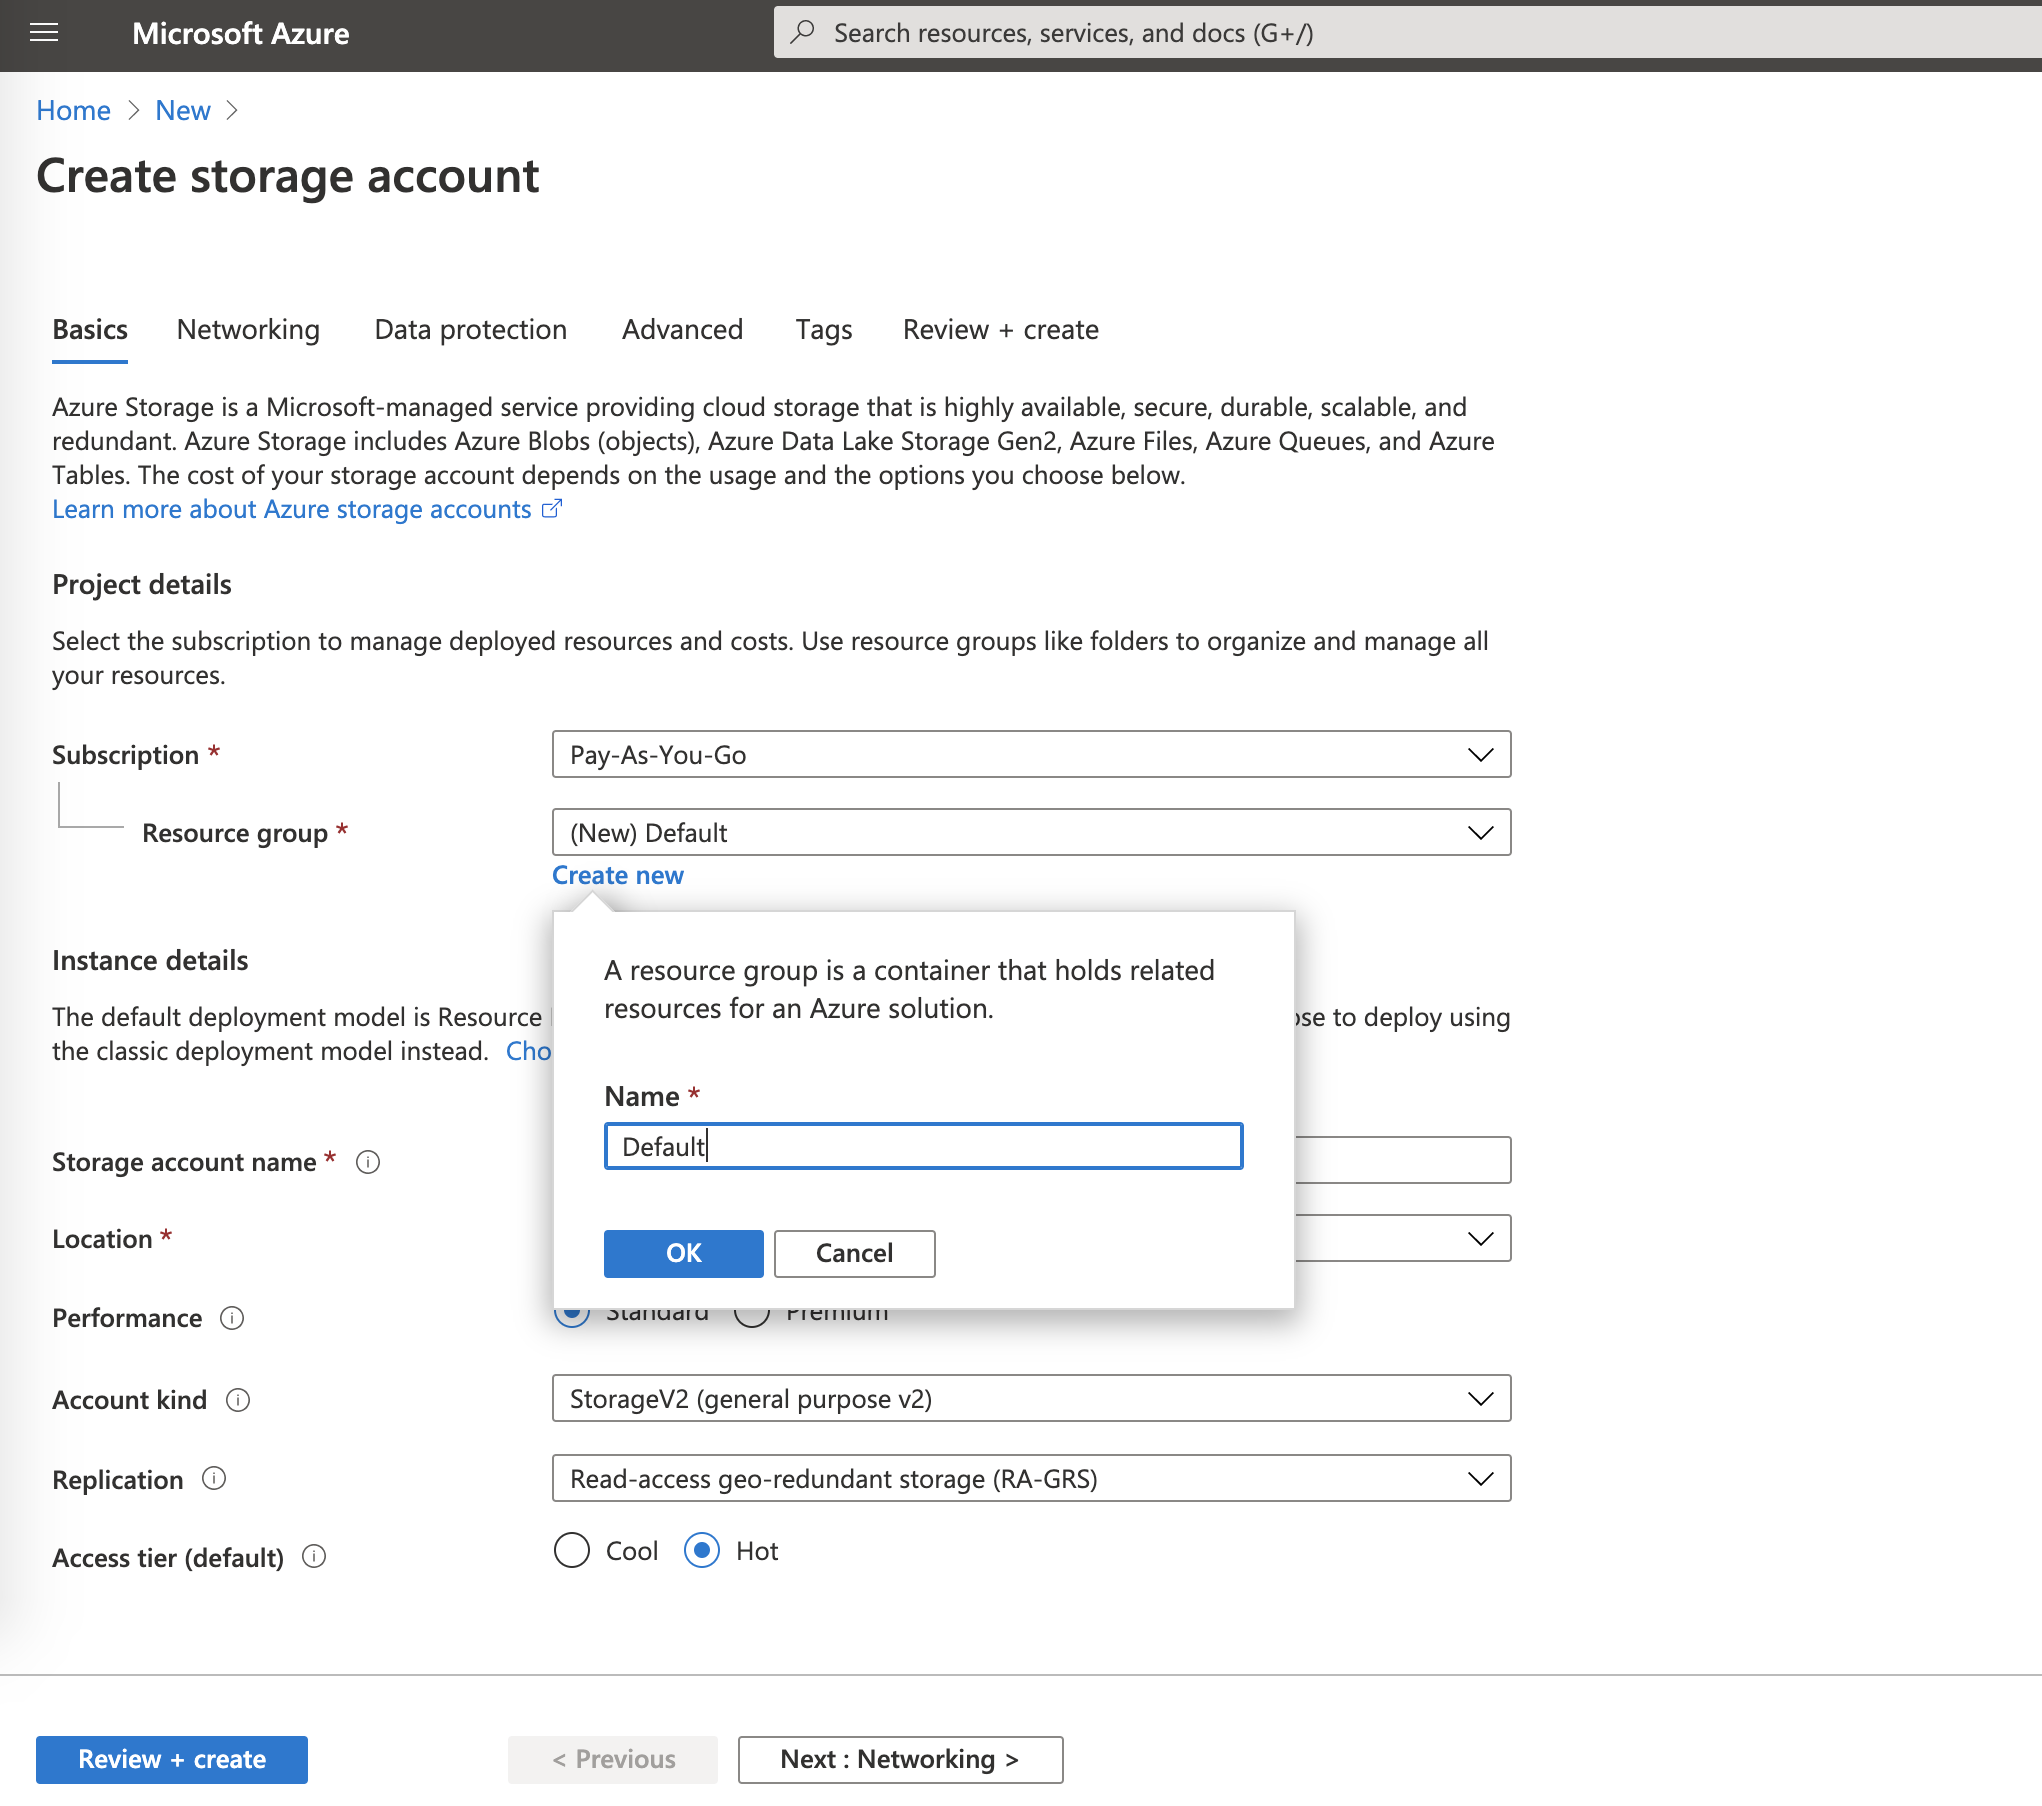Open the Advanced tab
2042x1806 pixels.
682,329
